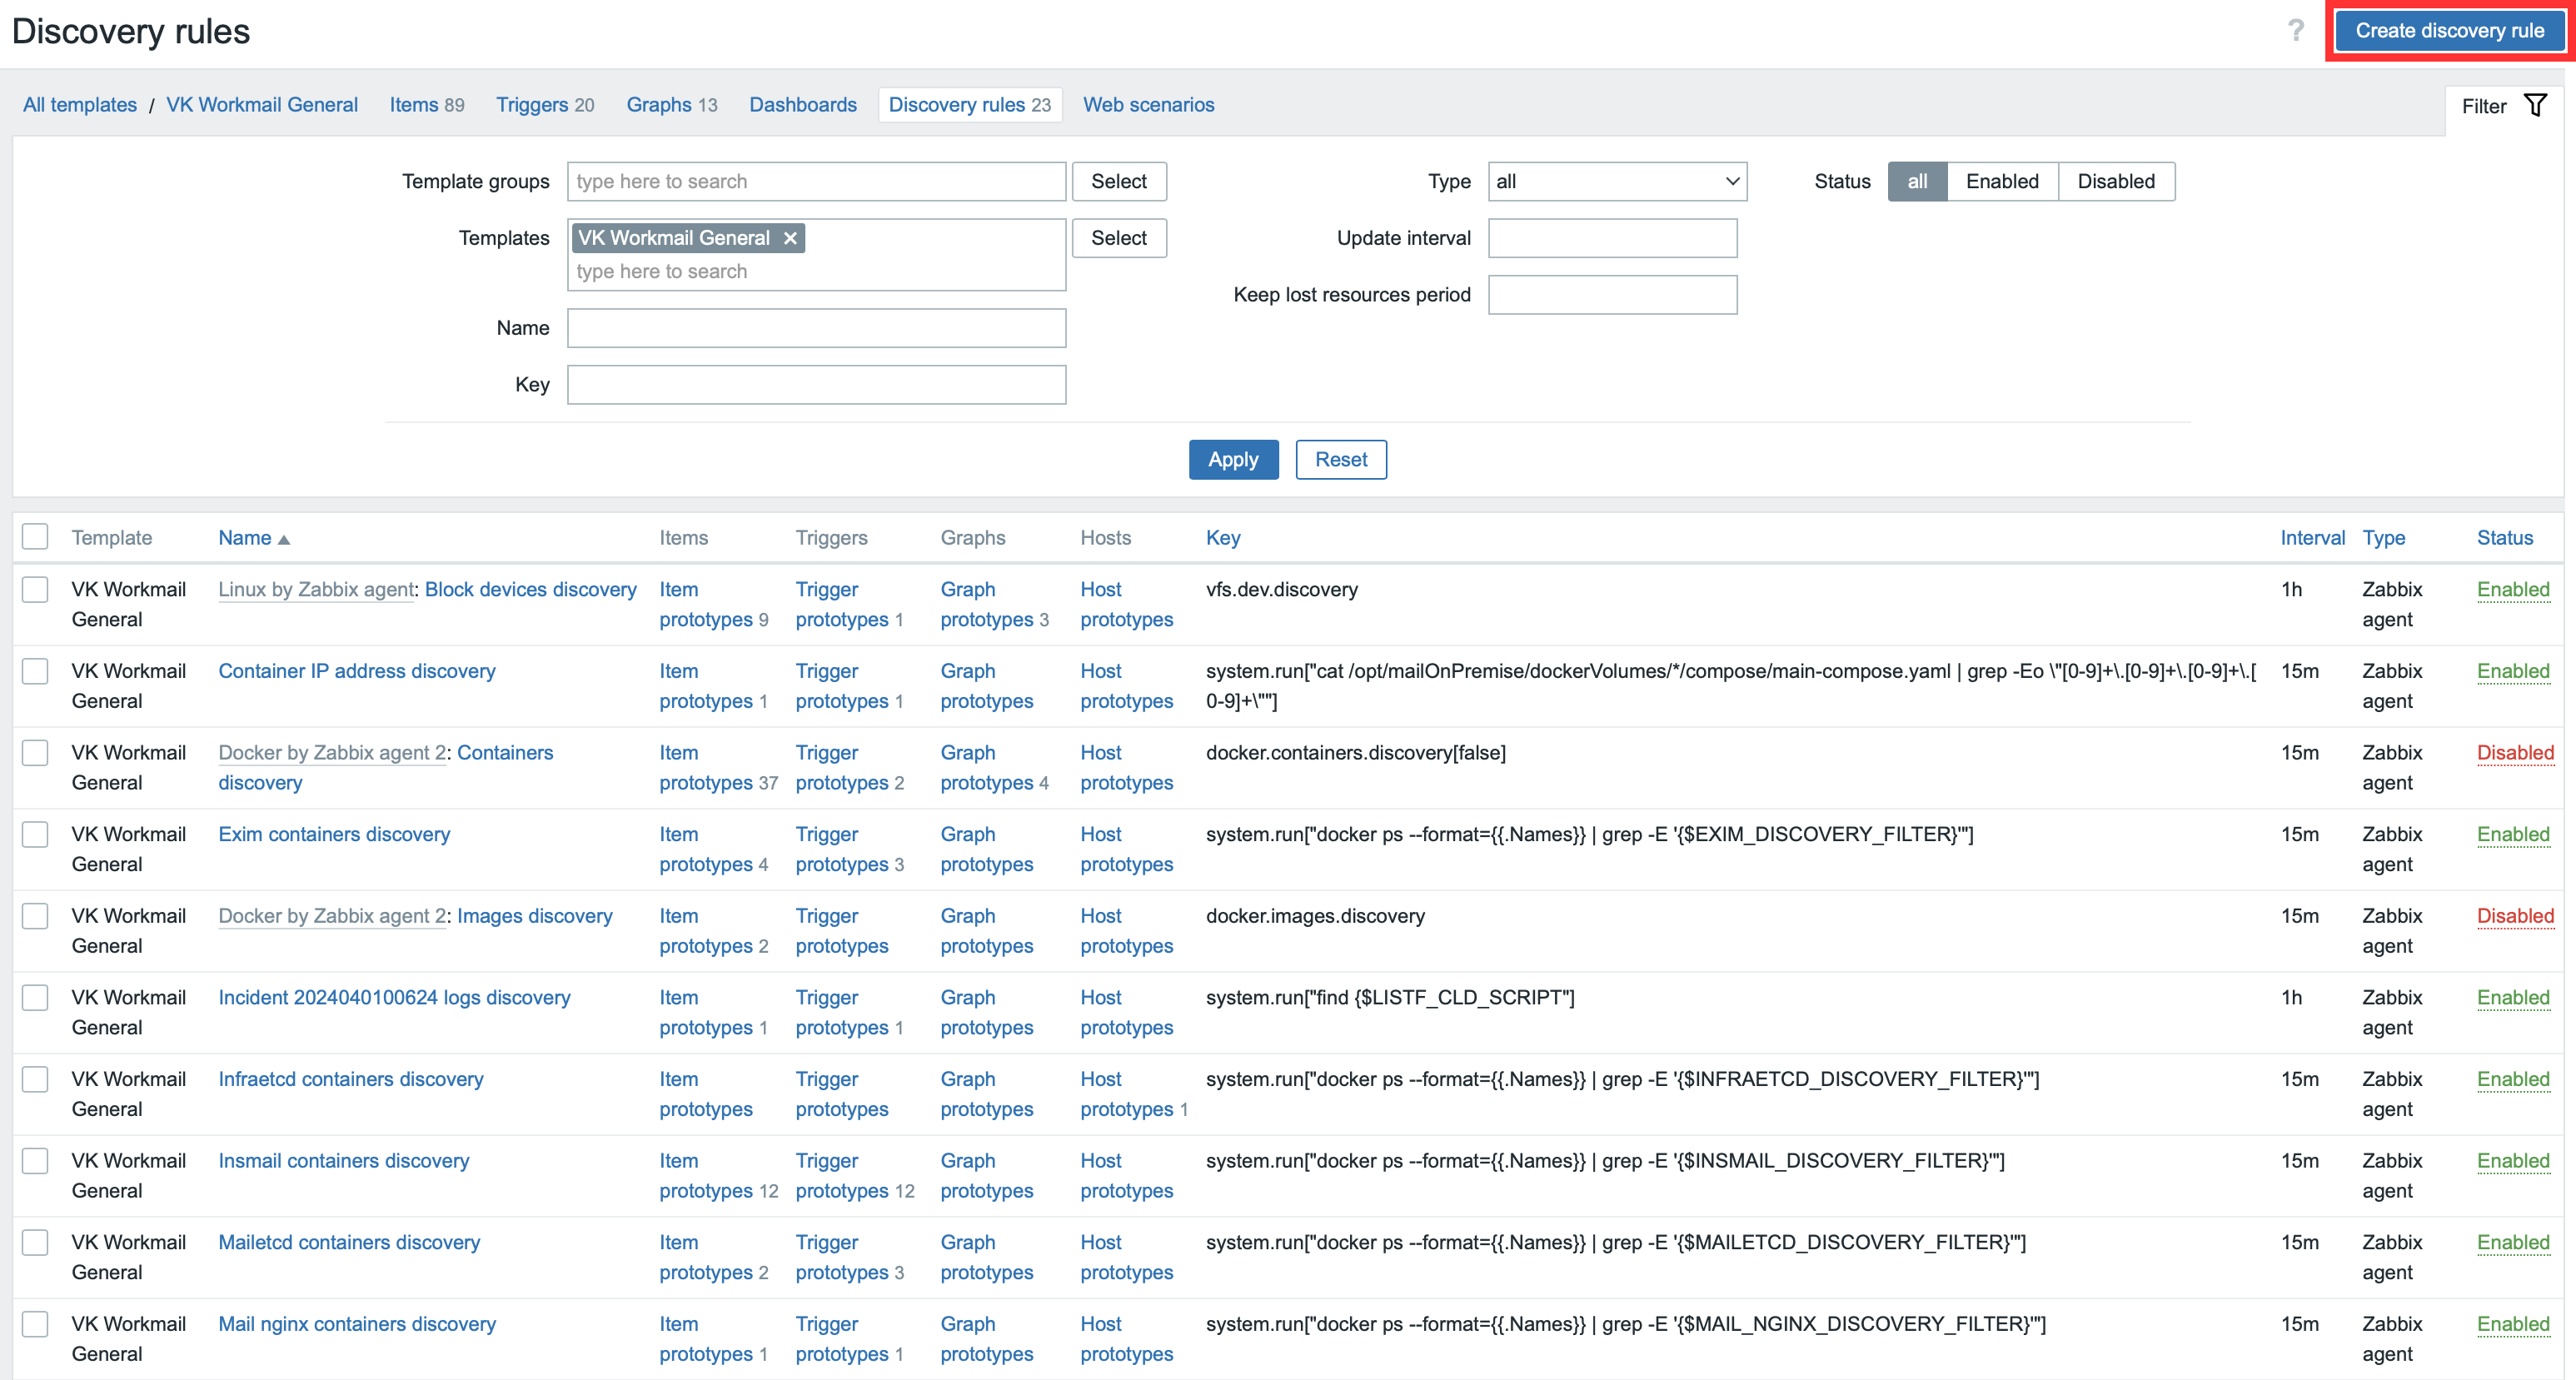This screenshot has width=2576, height=1380.
Task: Open Container IP address discovery rule
Action: (357, 671)
